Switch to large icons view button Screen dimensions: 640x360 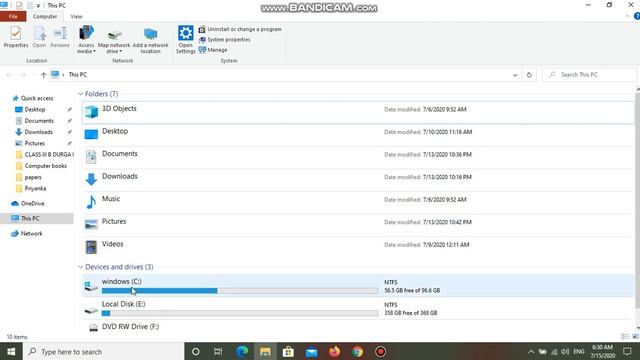point(635,337)
